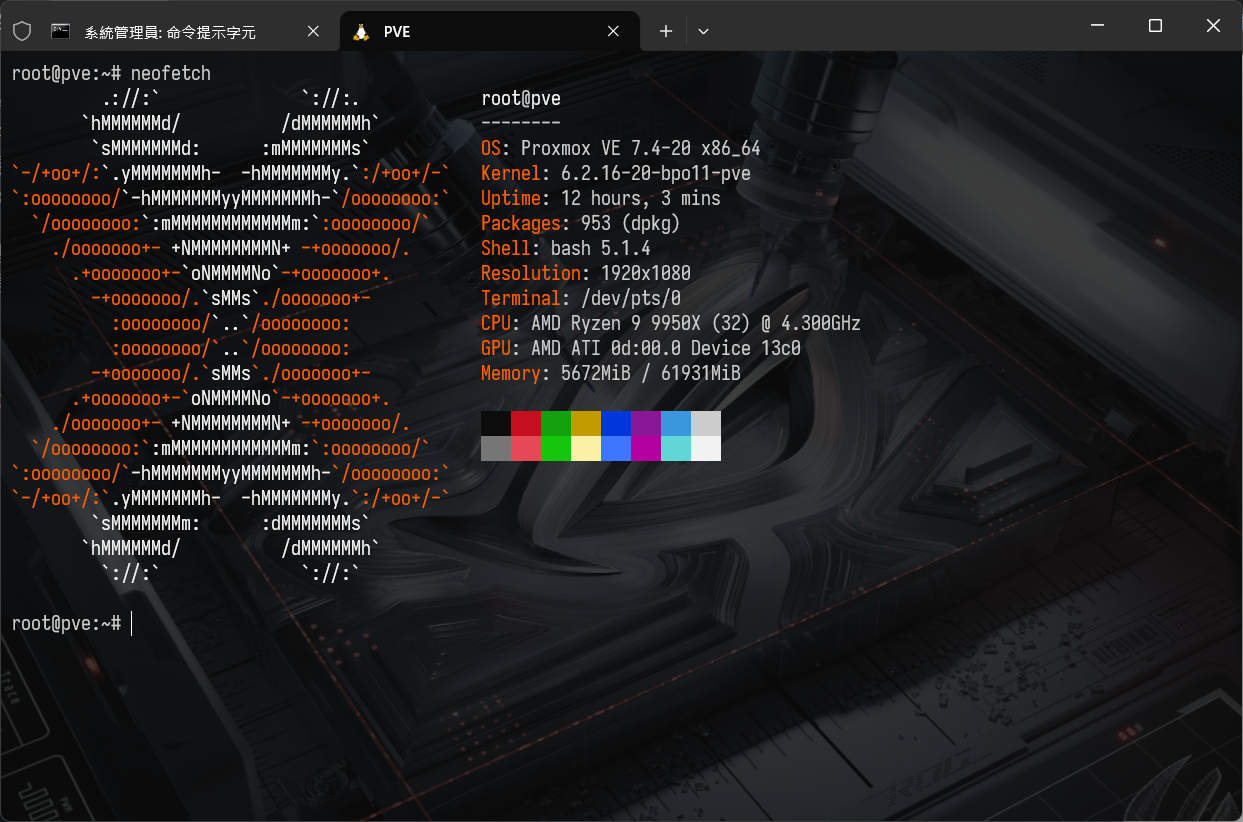Close the 命令提示字元 tab
Screen dimensions: 1243x822
[313, 32]
